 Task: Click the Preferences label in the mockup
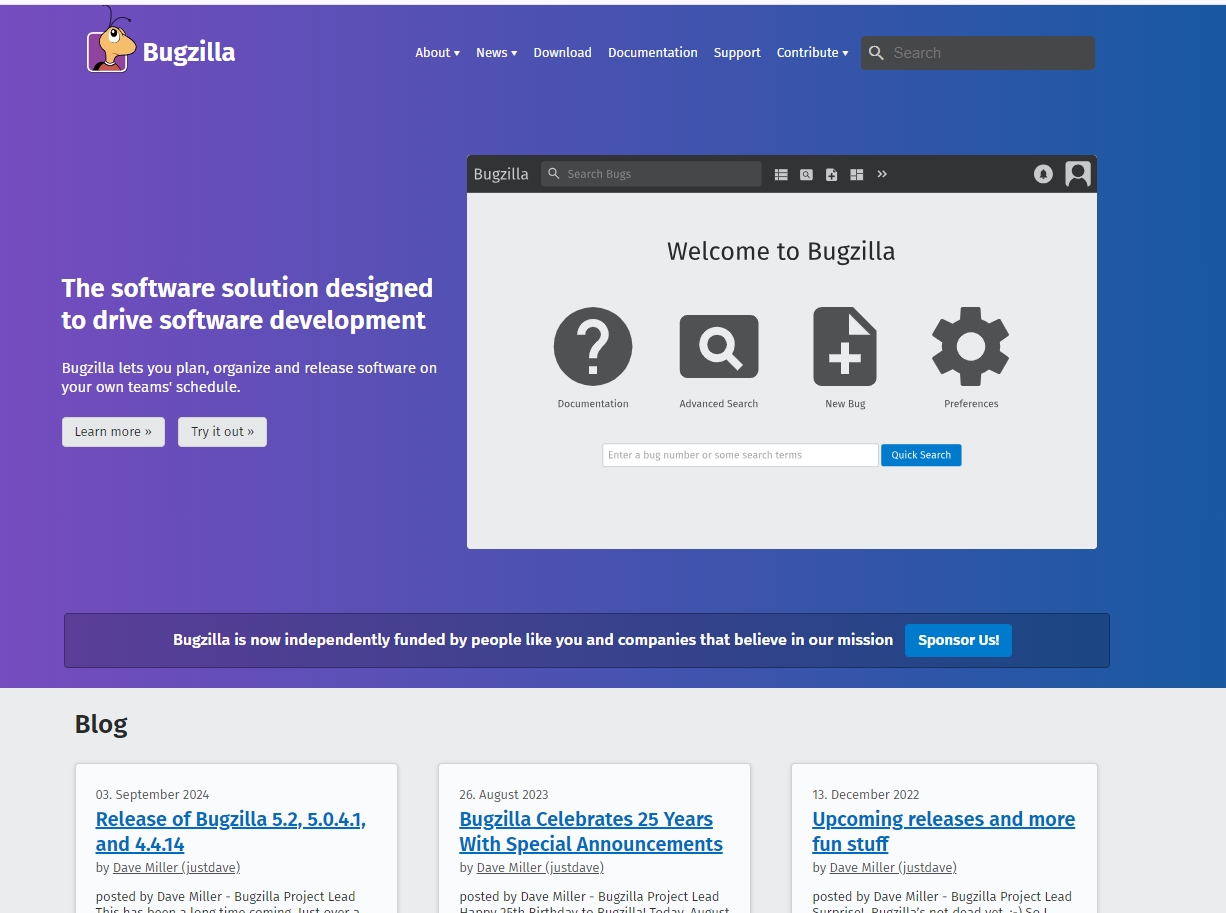(971, 404)
